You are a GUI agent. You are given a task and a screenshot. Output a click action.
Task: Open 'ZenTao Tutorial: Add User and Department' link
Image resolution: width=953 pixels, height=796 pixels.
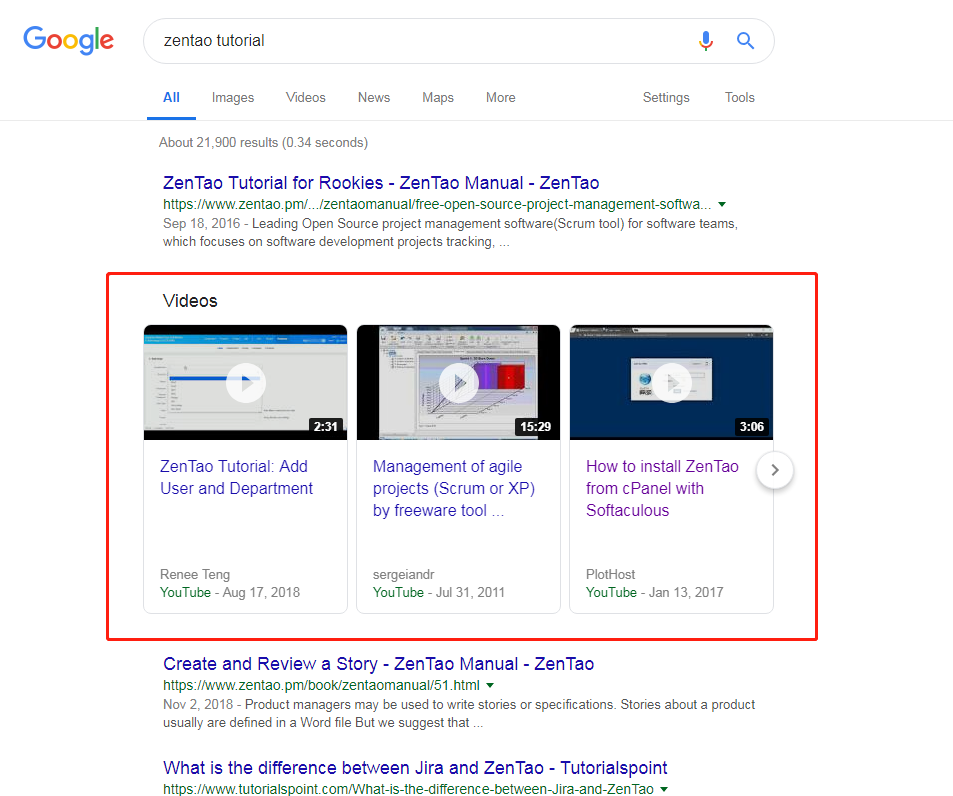pos(236,477)
